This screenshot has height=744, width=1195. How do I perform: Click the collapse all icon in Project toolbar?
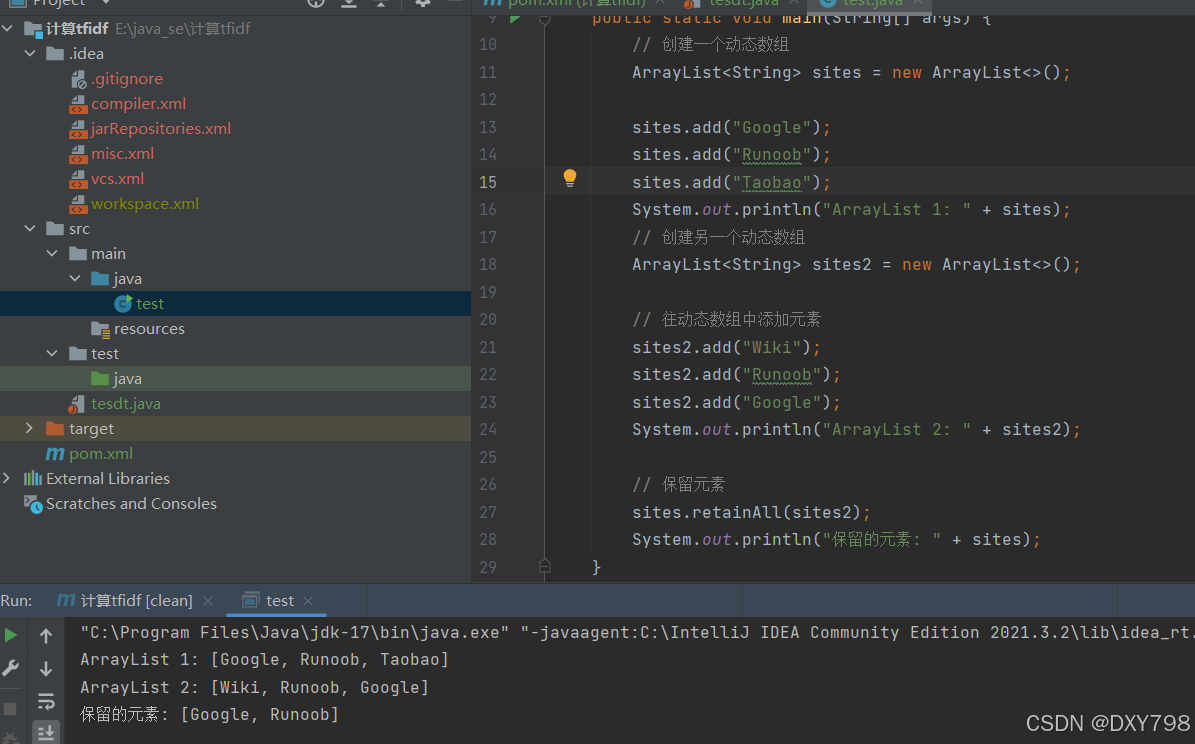[383, 4]
